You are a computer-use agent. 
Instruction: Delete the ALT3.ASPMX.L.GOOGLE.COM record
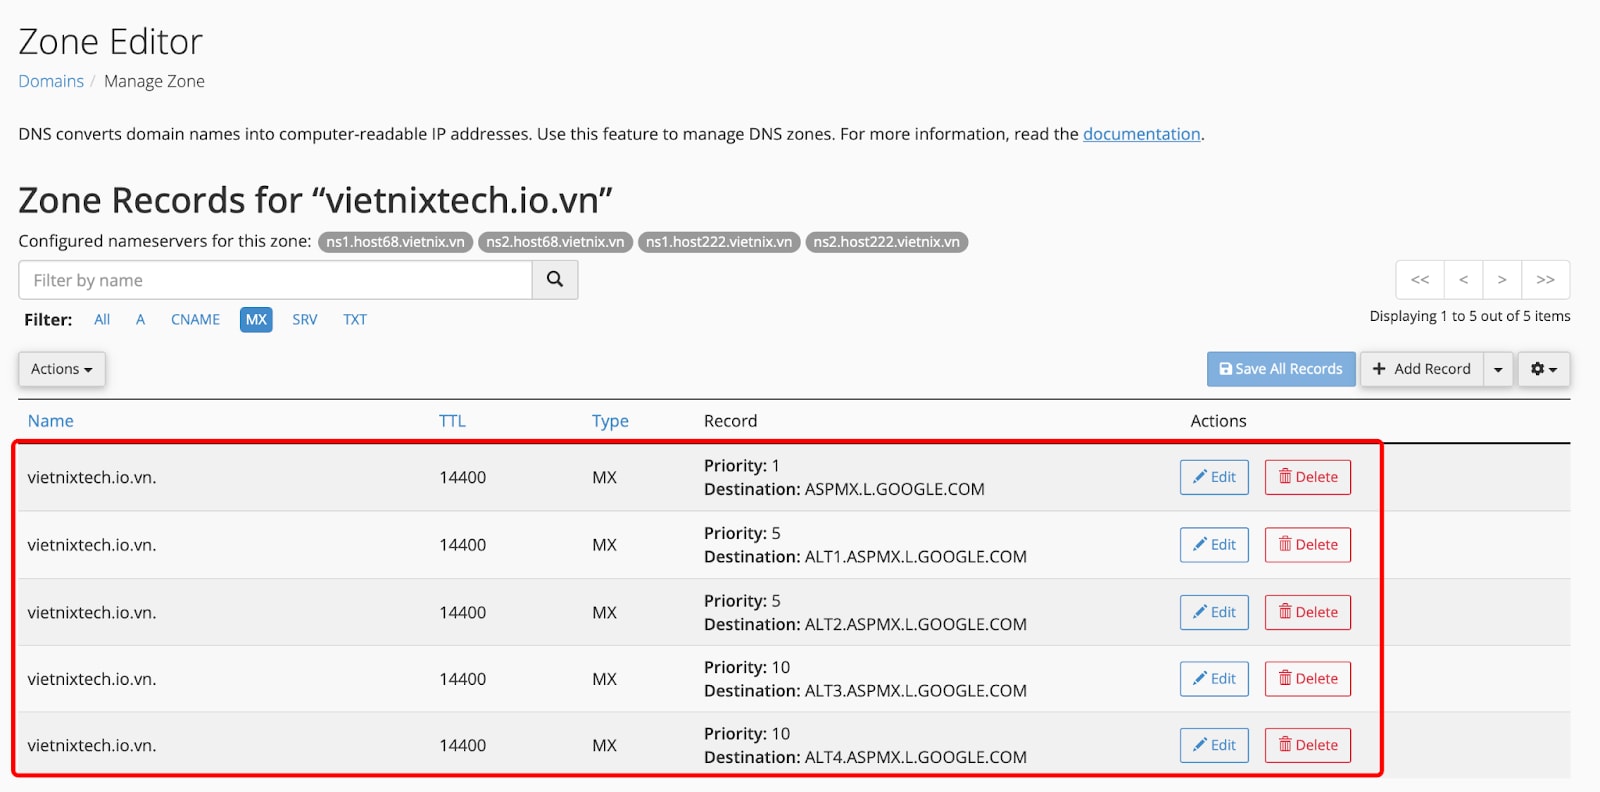click(1307, 679)
